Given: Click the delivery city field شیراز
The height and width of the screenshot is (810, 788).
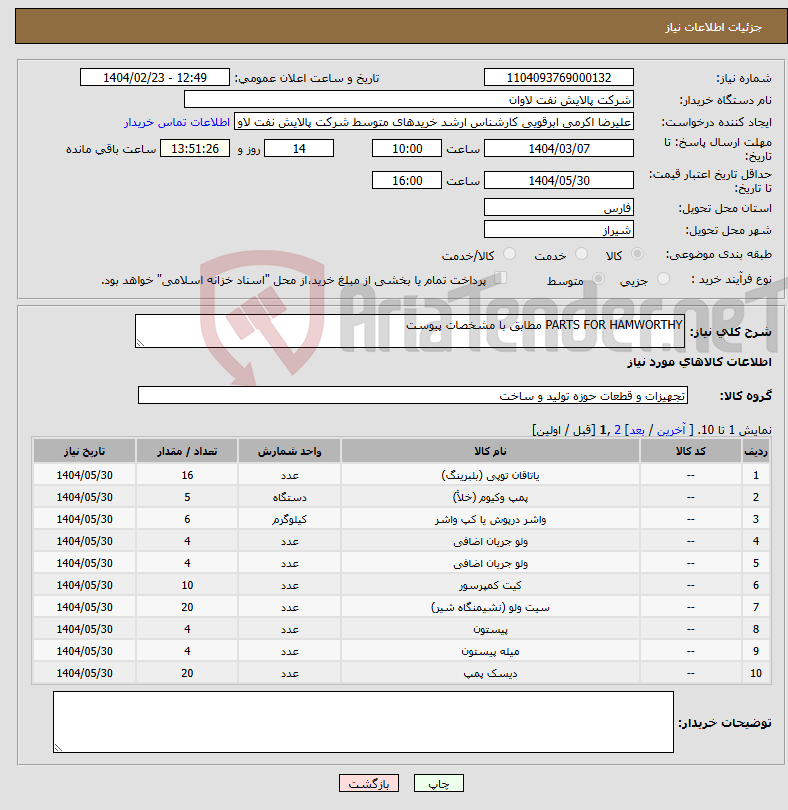Looking at the screenshot, I should (559, 230).
